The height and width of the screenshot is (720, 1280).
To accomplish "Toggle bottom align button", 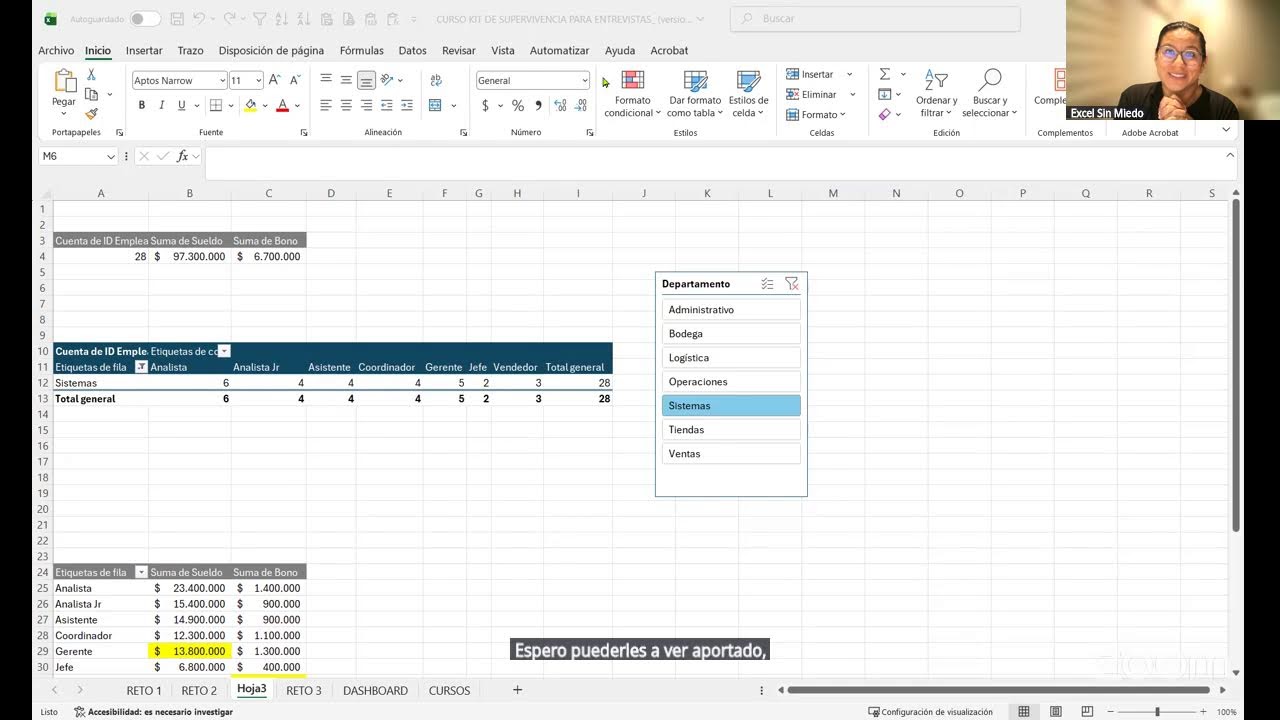I will (x=366, y=80).
